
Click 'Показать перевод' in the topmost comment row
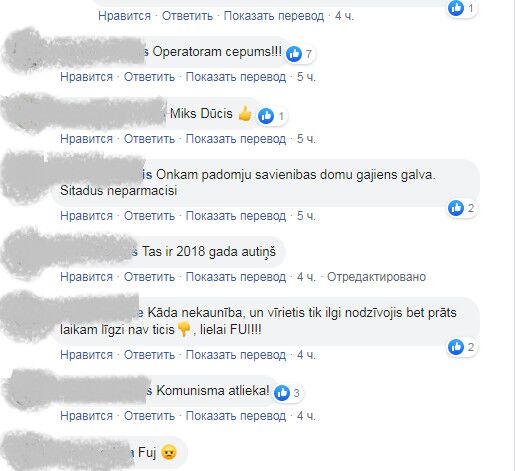[273, 16]
